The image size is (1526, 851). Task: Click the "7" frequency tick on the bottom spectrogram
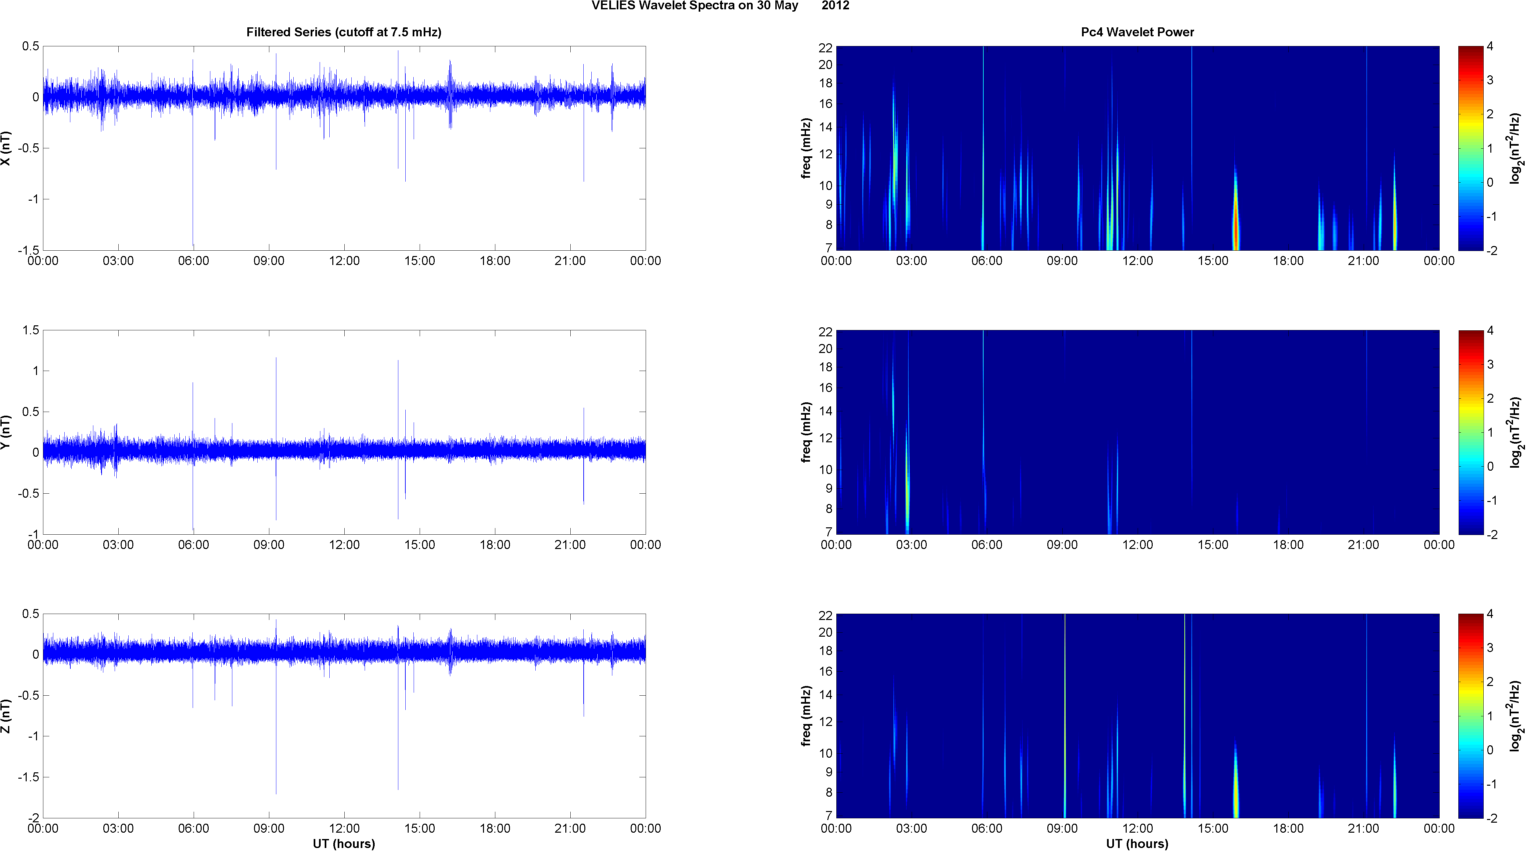click(829, 816)
